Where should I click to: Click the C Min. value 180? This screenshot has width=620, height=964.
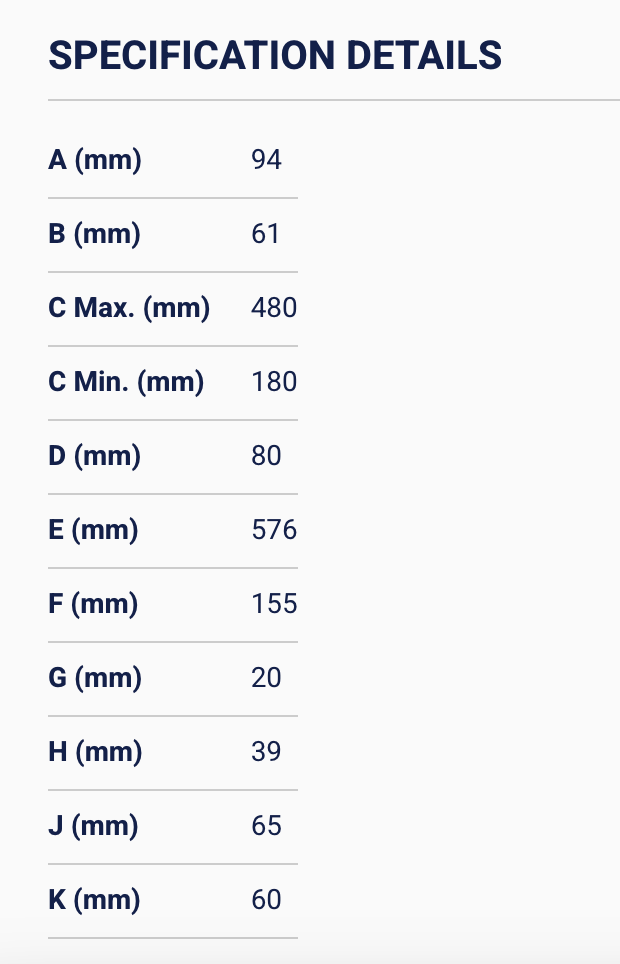click(x=274, y=382)
